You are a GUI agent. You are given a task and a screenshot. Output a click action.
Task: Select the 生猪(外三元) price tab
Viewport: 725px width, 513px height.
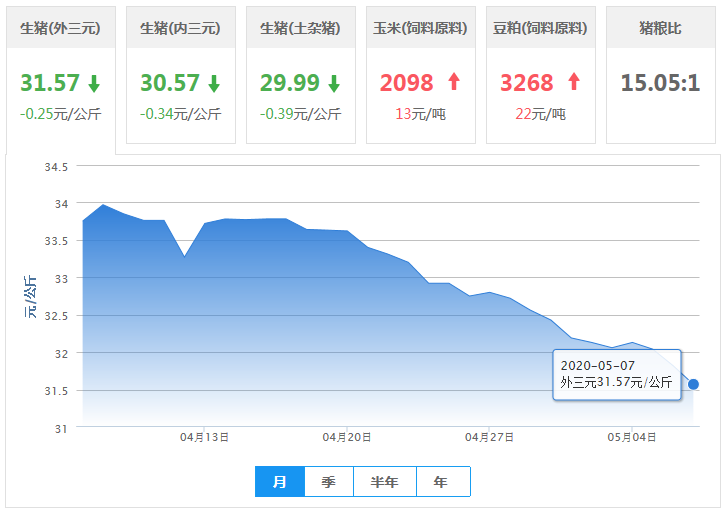coord(61,28)
